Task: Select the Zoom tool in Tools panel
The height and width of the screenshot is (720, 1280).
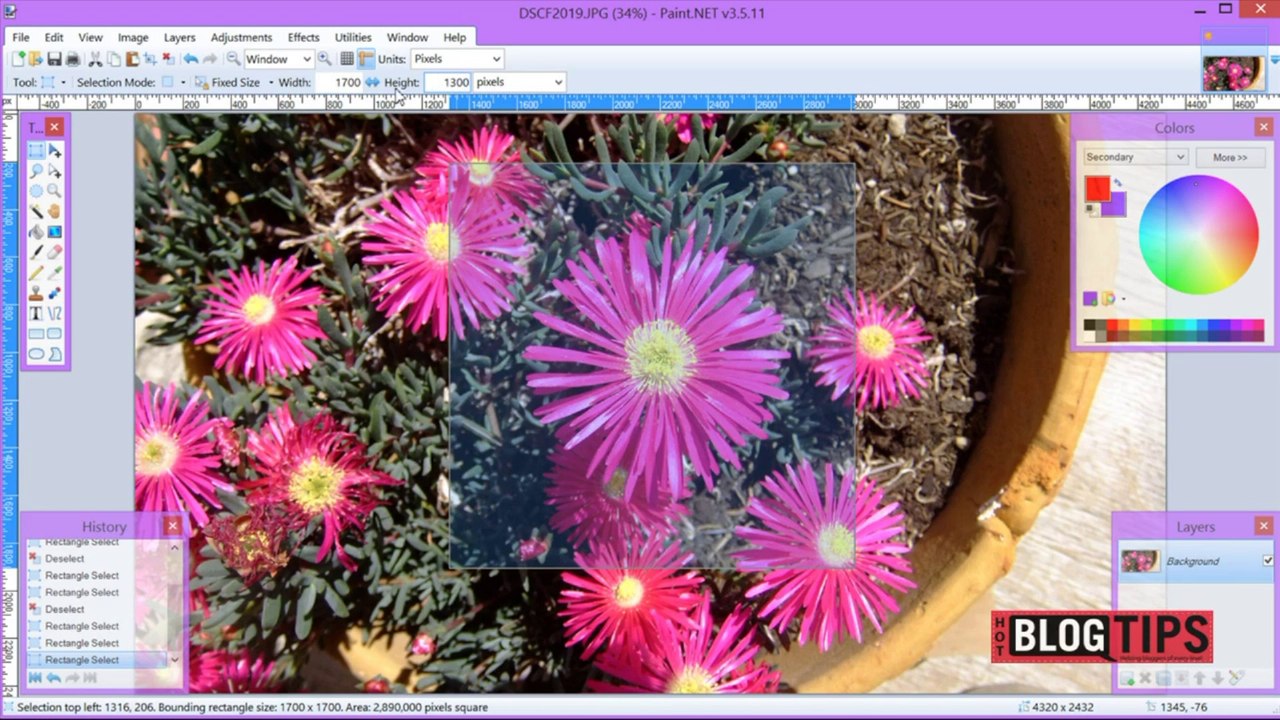Action: click(55, 191)
